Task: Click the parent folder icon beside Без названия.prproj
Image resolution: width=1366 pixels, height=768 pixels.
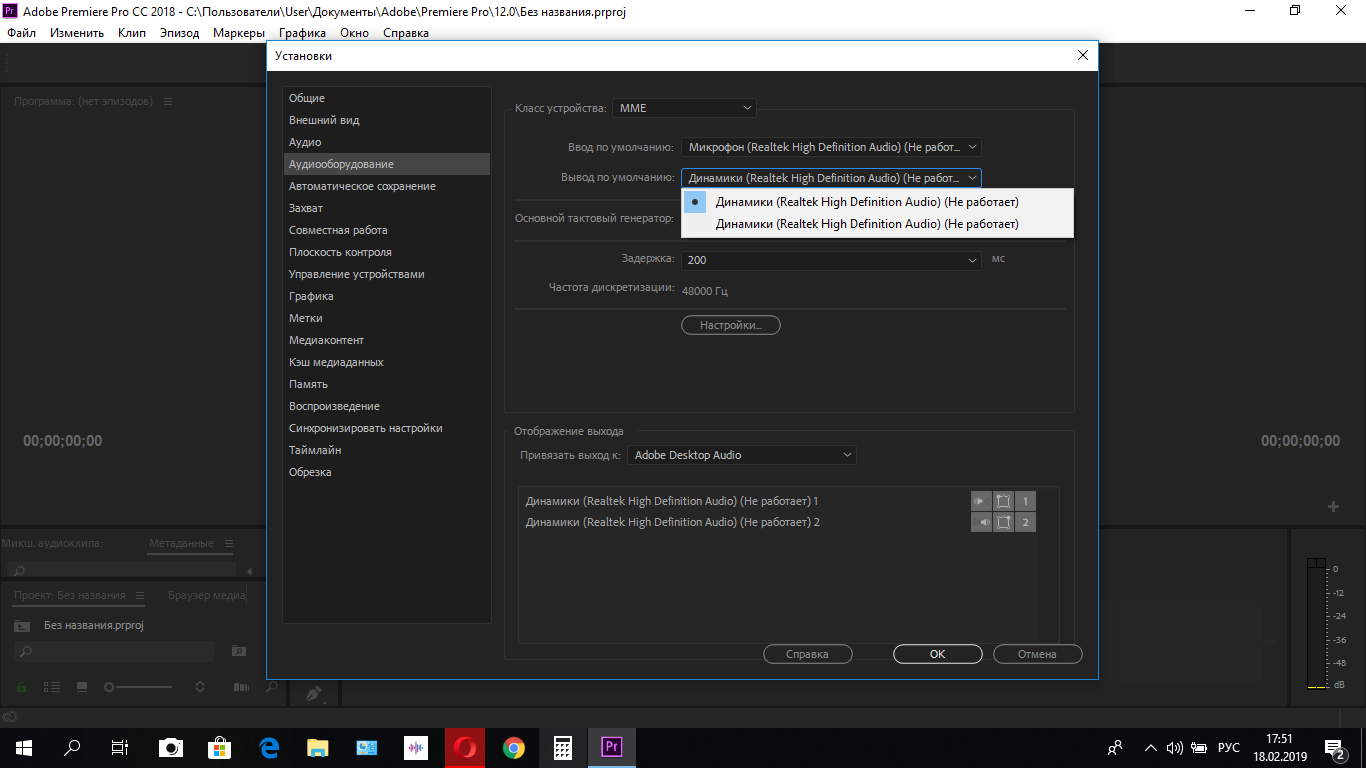Action: coord(22,626)
